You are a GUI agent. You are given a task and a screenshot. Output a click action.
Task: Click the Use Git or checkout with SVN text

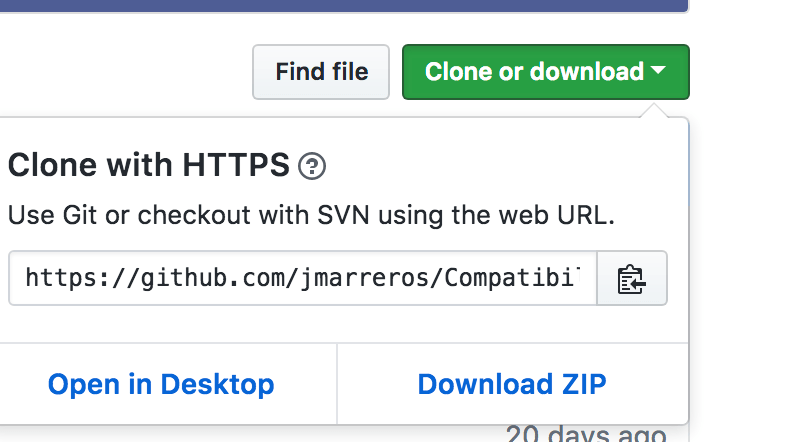click(311, 215)
